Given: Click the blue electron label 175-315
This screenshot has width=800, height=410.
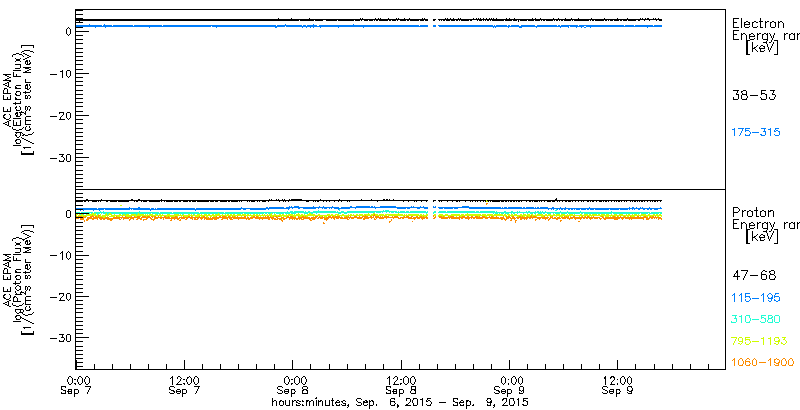Looking at the screenshot, I should coord(756,133).
